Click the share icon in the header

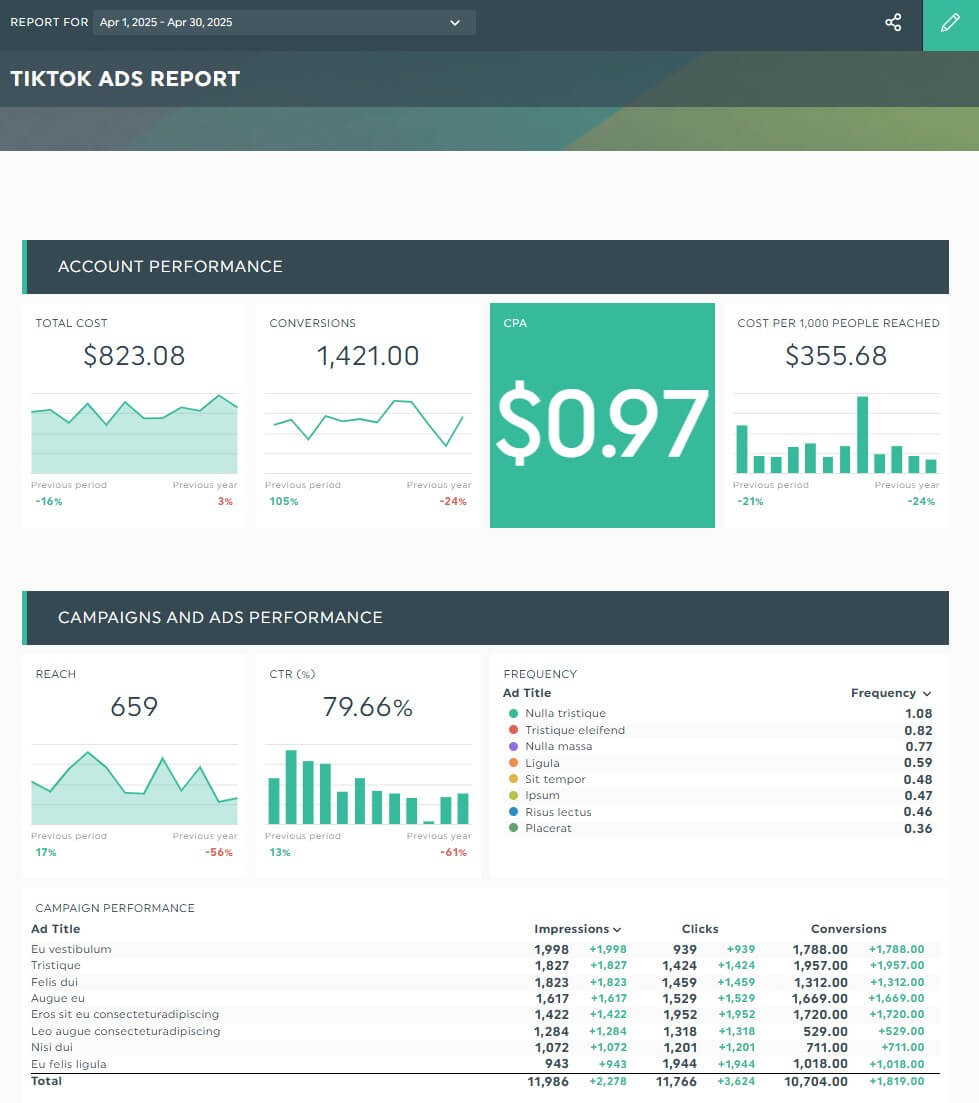[x=893, y=23]
